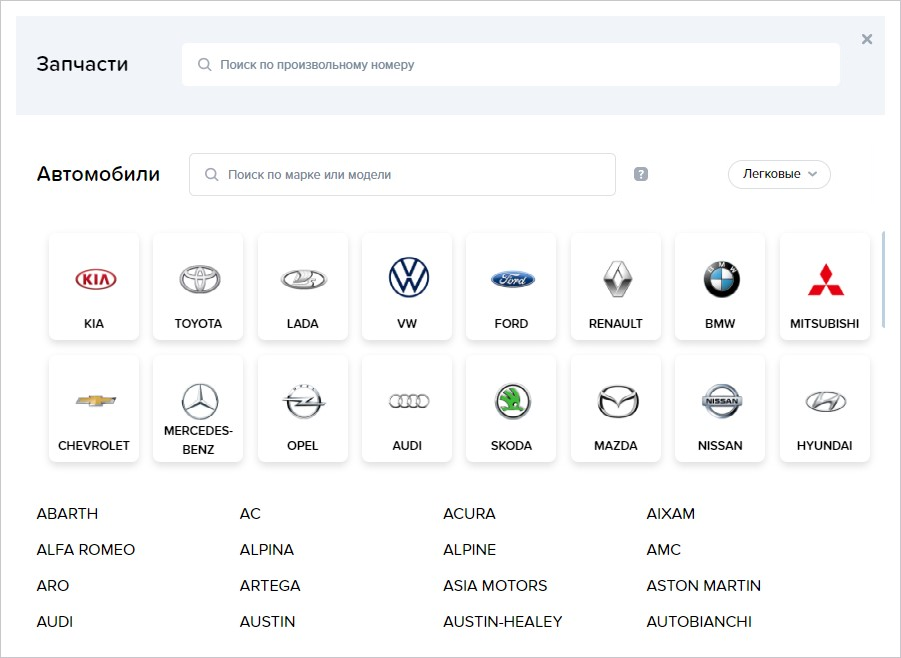Select the Ford logo card
Image resolution: width=901 pixels, height=658 pixels.
[x=511, y=286]
